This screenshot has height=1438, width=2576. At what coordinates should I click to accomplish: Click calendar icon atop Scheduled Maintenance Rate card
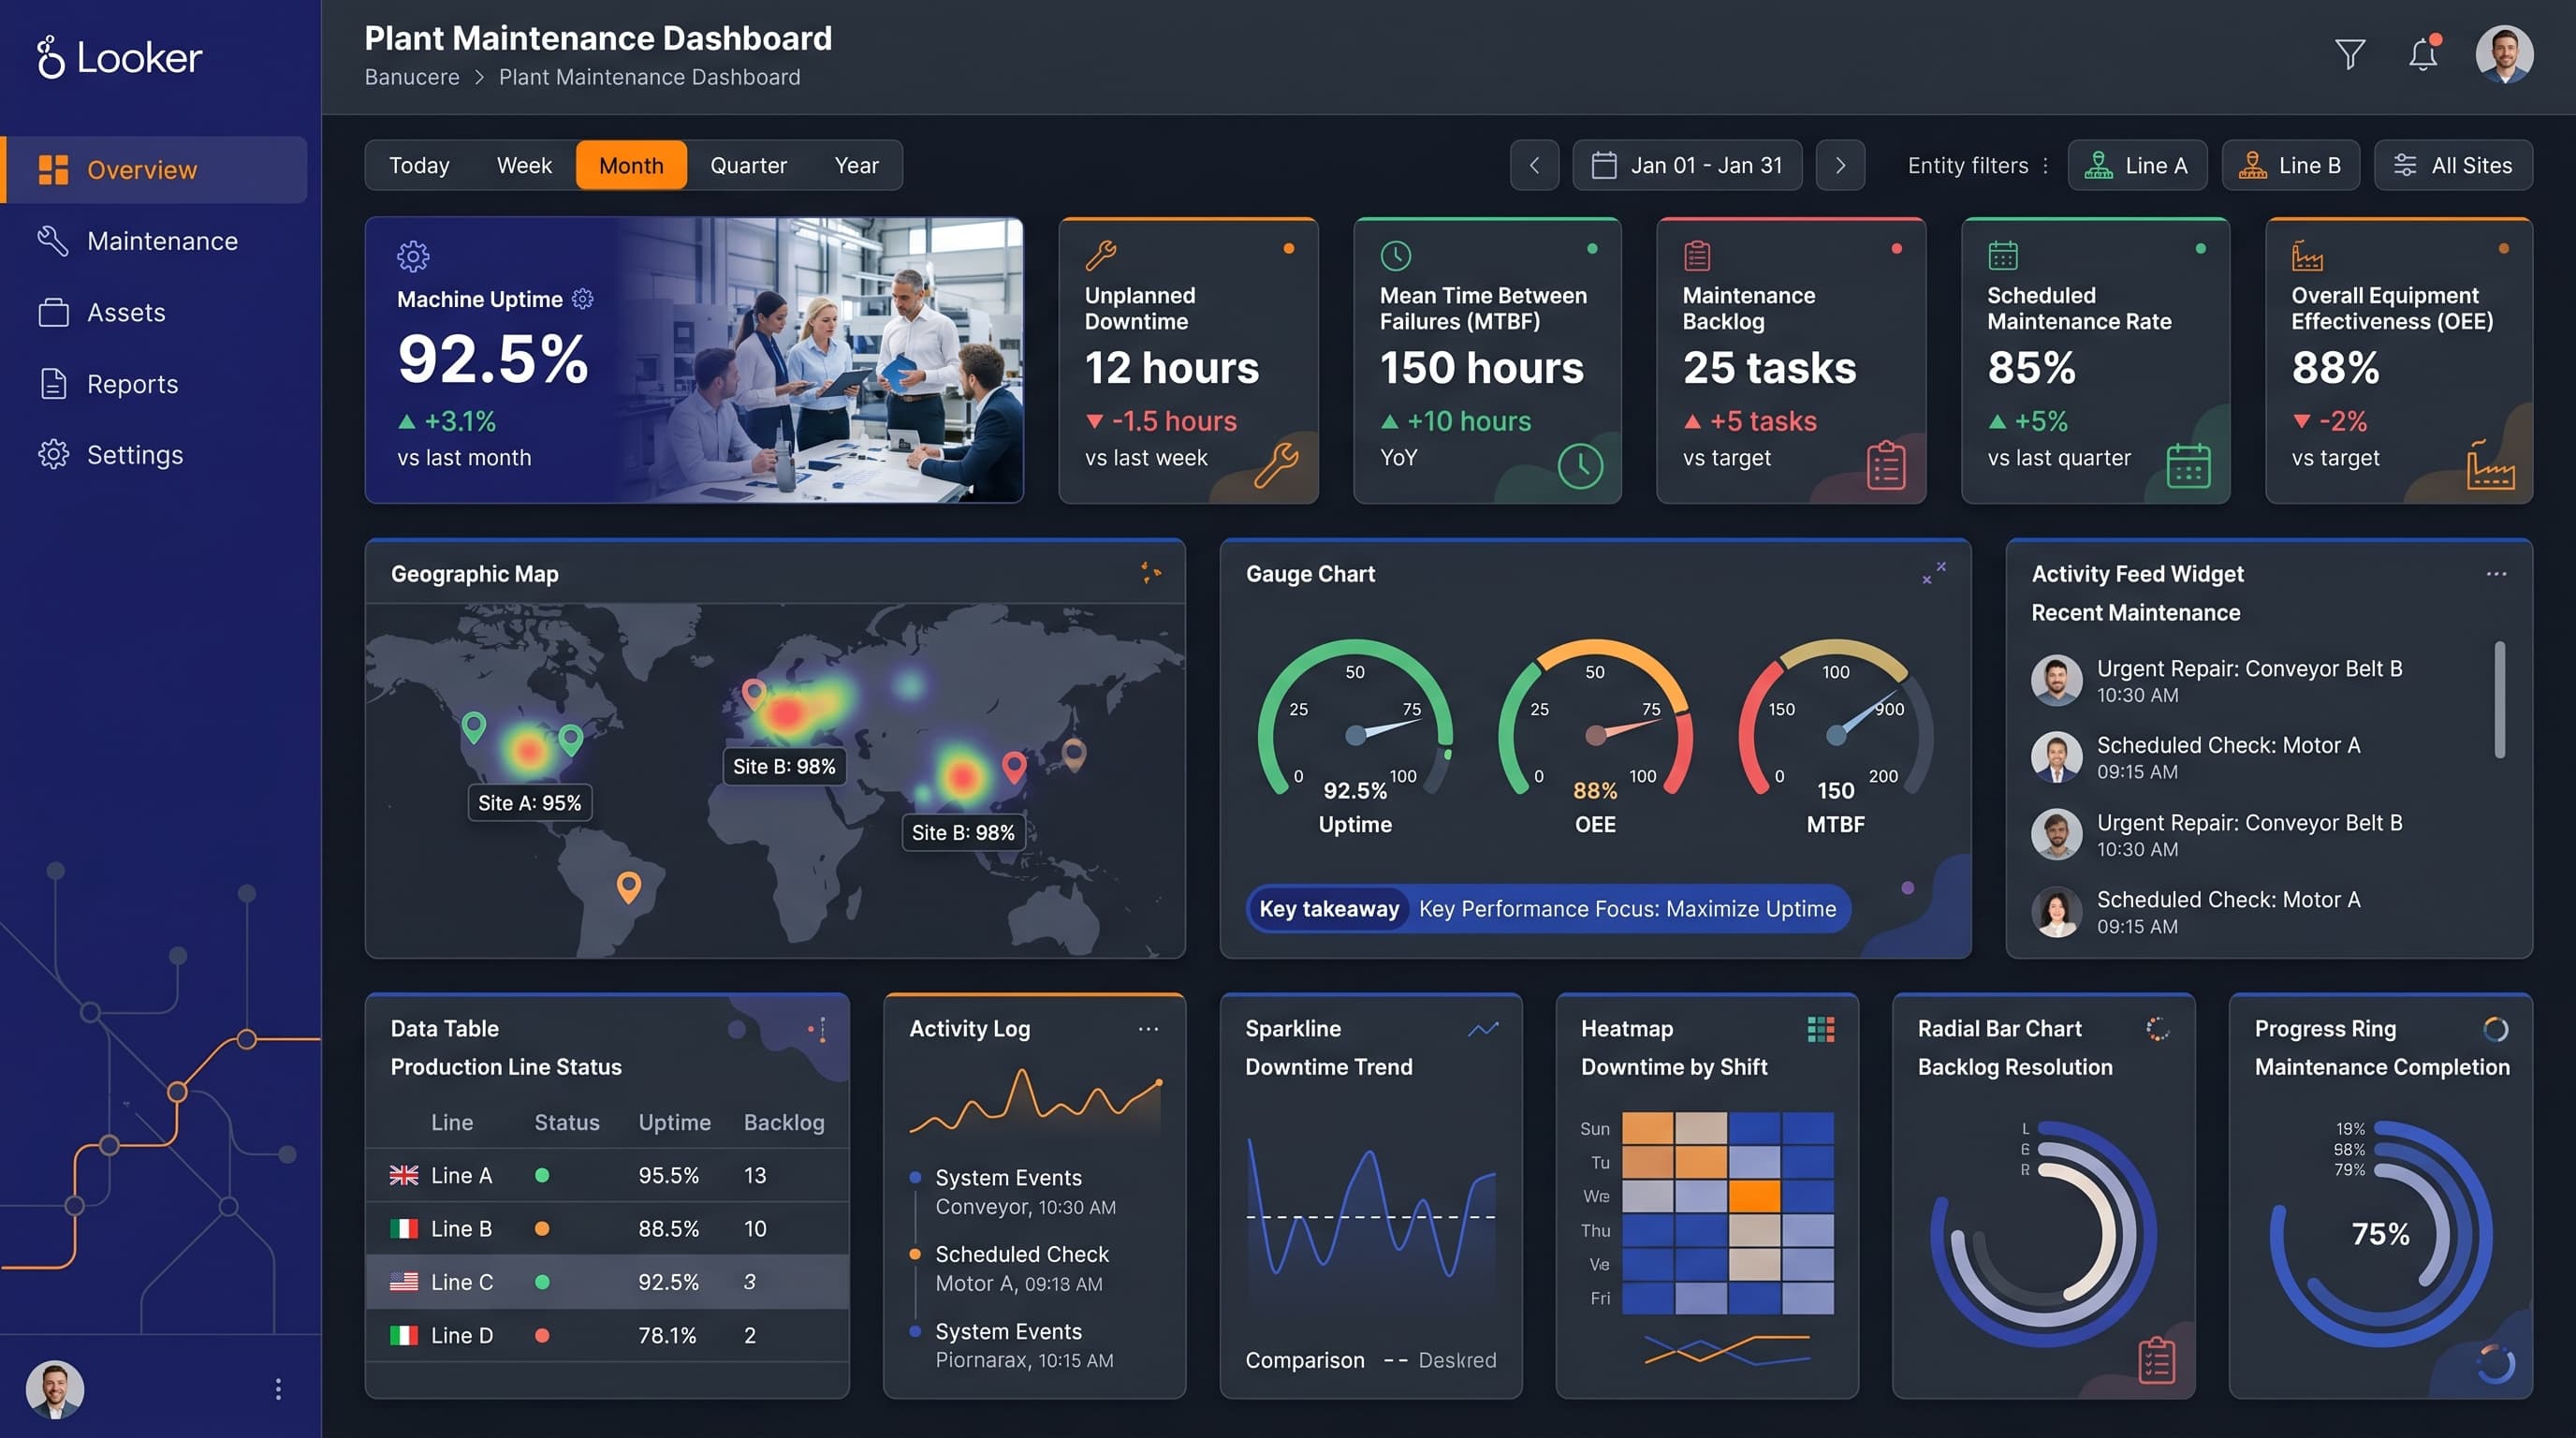[x=2002, y=255]
